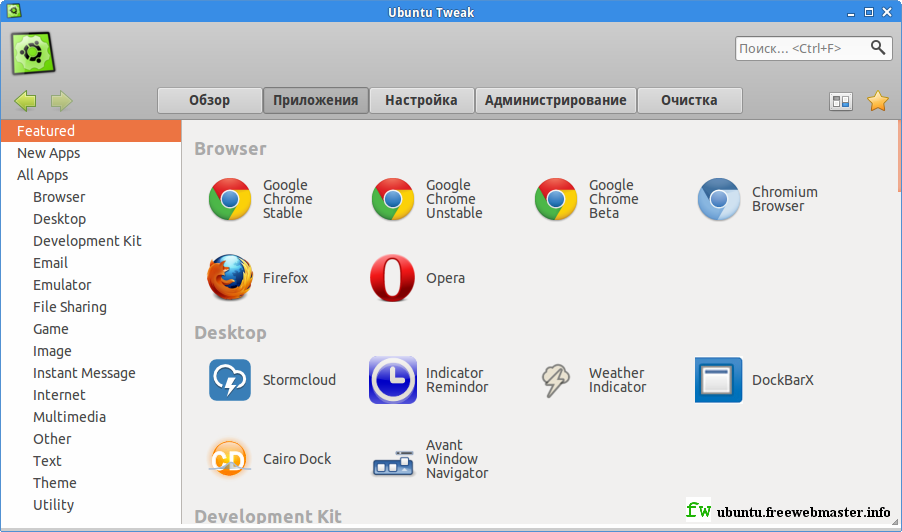
Task: Open the File Sharing category
Action: [x=91, y=307]
